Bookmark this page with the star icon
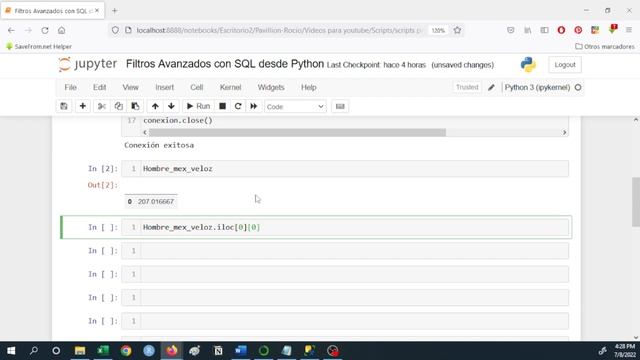This screenshot has height=360, width=640. pyautogui.click(x=457, y=30)
